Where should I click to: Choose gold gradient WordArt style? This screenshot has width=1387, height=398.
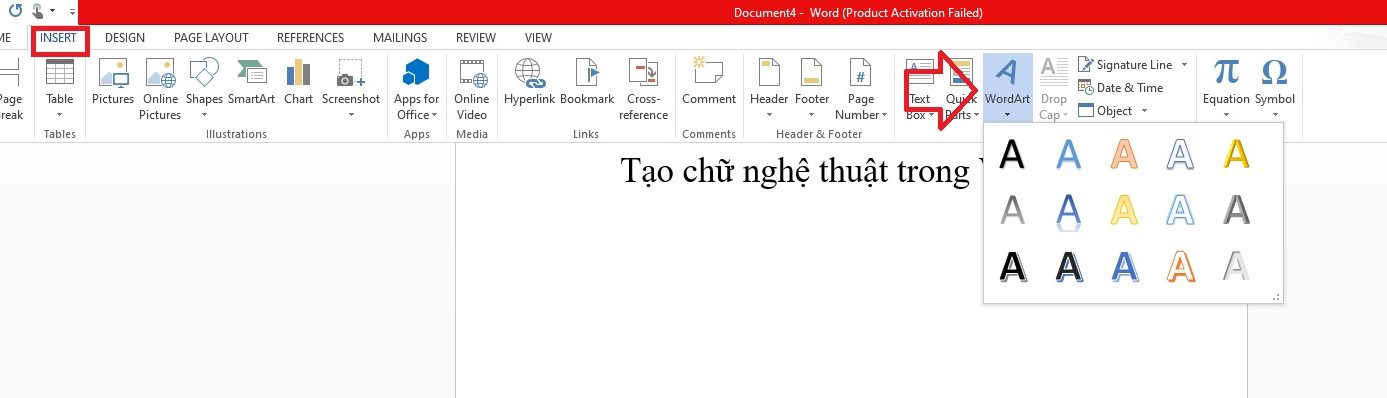pyautogui.click(x=1237, y=154)
